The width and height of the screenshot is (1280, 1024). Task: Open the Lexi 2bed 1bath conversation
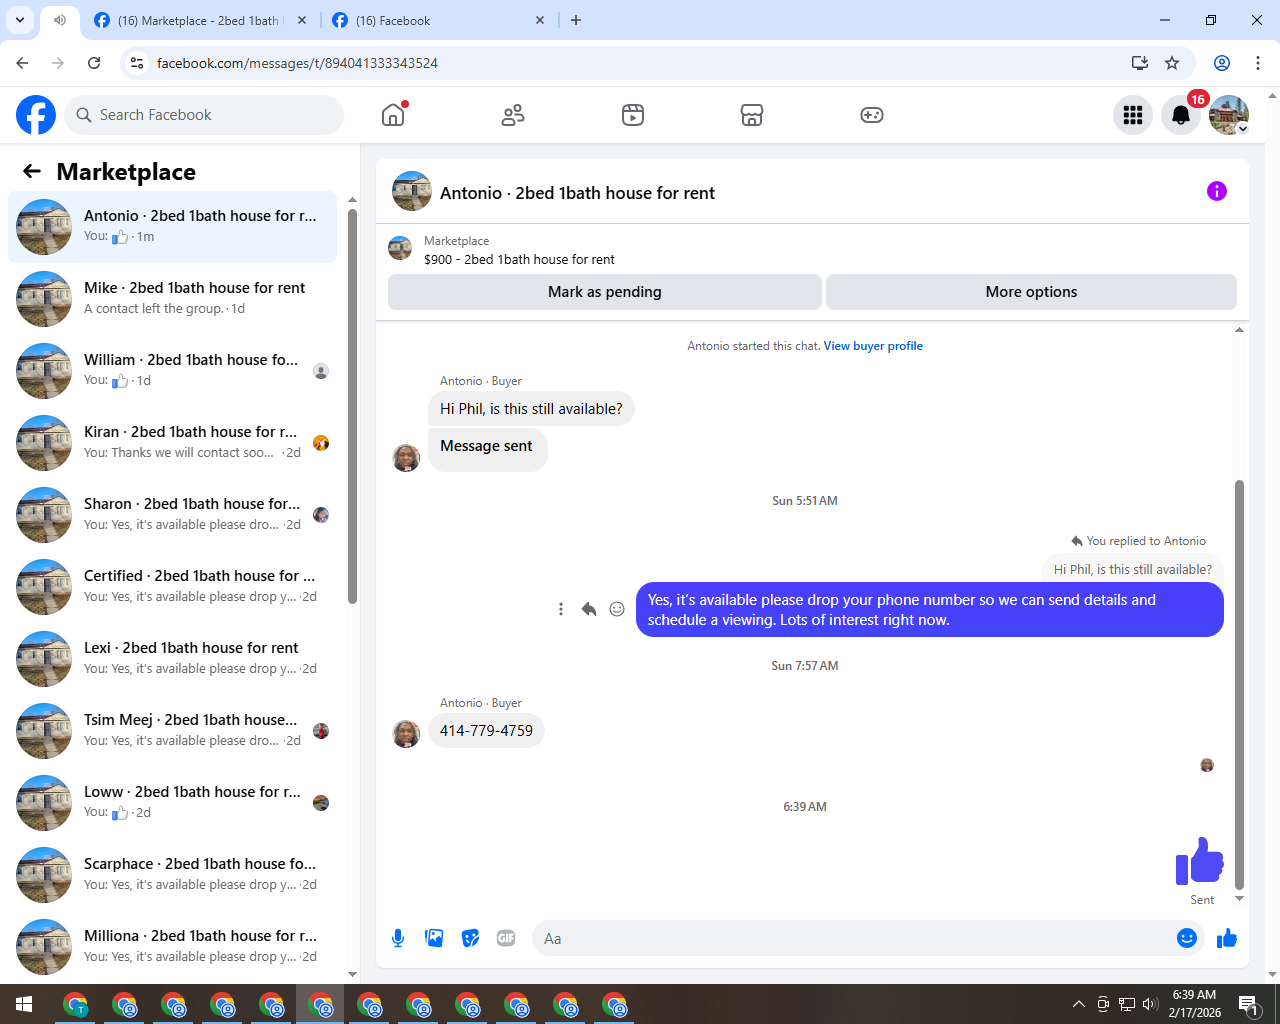[172, 659]
